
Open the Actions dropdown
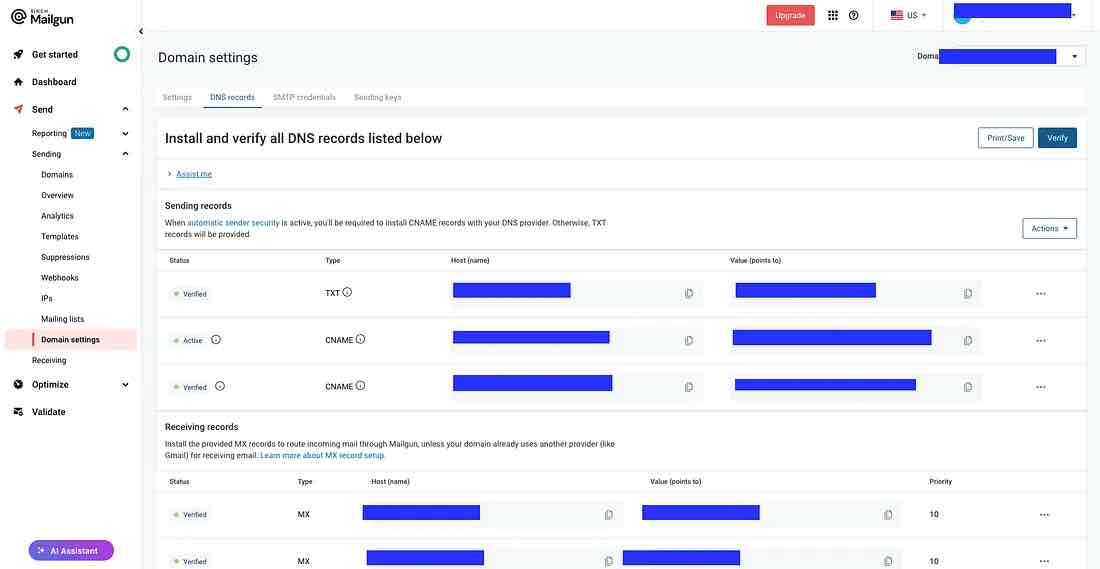pos(1049,228)
